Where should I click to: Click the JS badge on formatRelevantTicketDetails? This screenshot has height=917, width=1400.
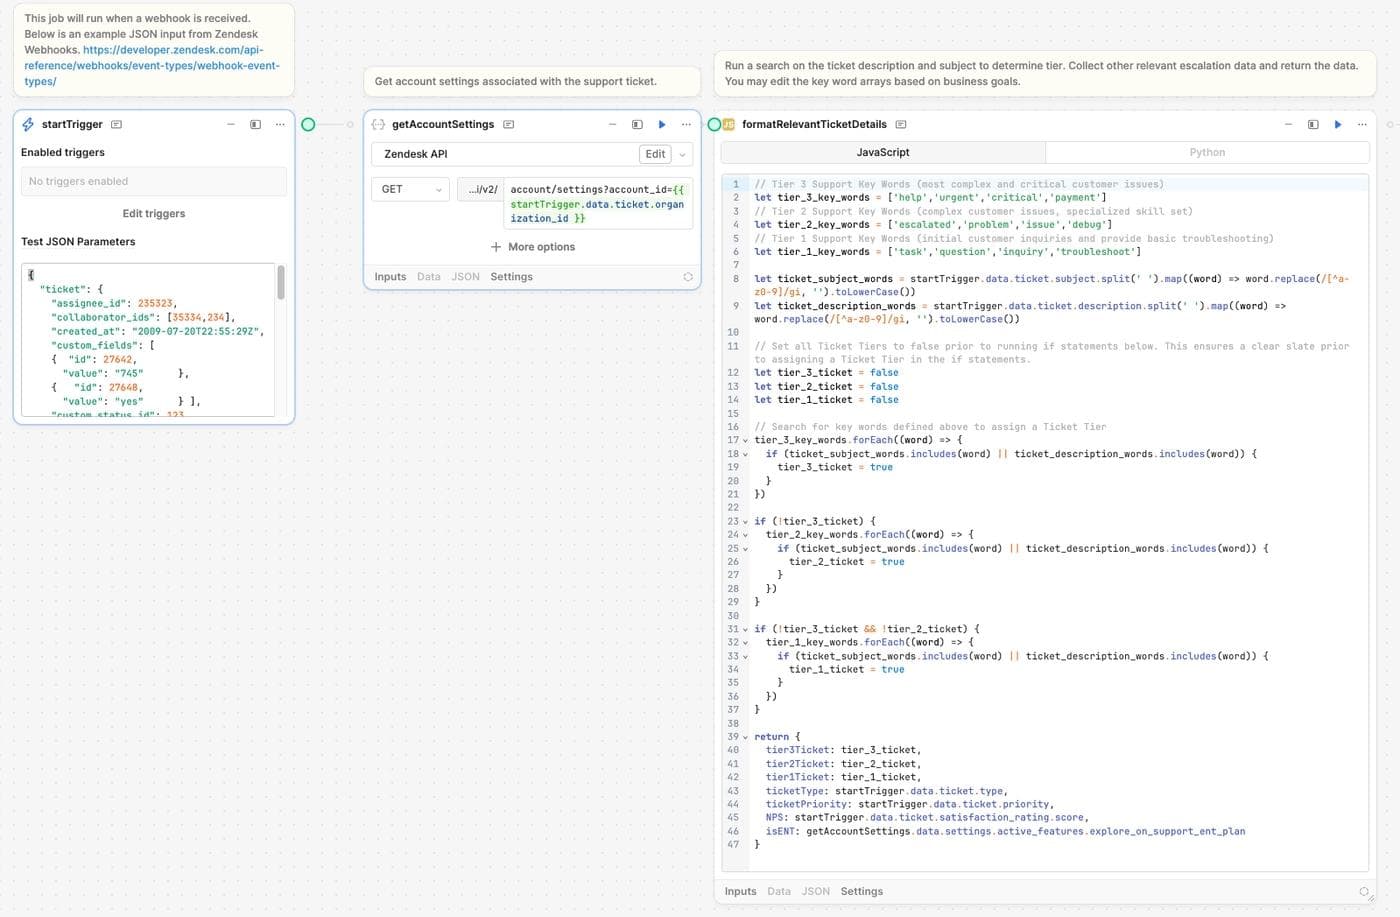(730, 124)
